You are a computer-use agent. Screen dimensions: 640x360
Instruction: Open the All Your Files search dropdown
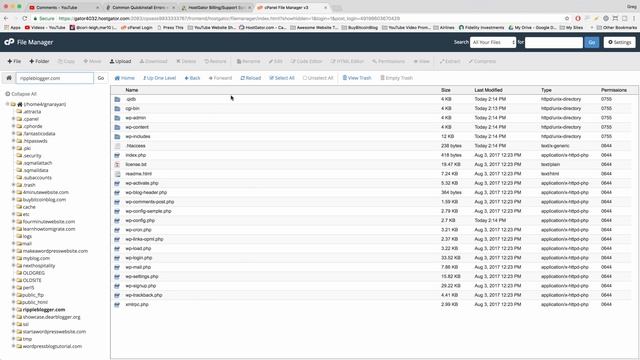click(x=493, y=42)
